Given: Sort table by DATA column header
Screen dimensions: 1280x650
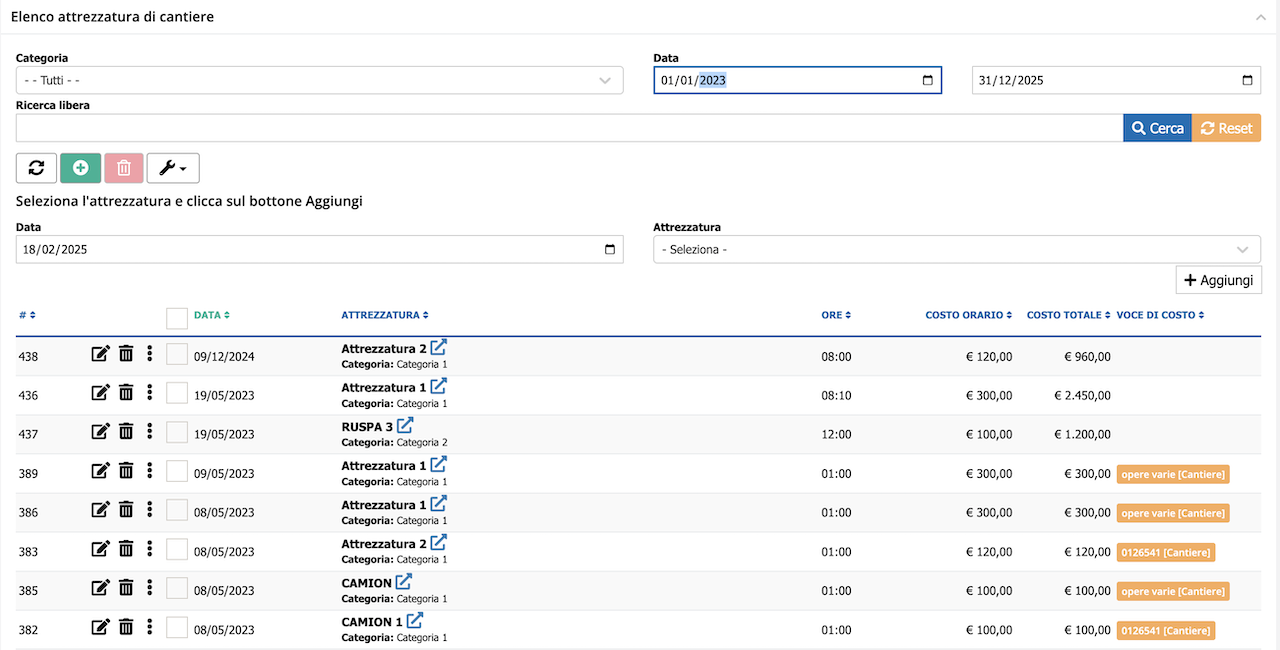Looking at the screenshot, I should [211, 315].
